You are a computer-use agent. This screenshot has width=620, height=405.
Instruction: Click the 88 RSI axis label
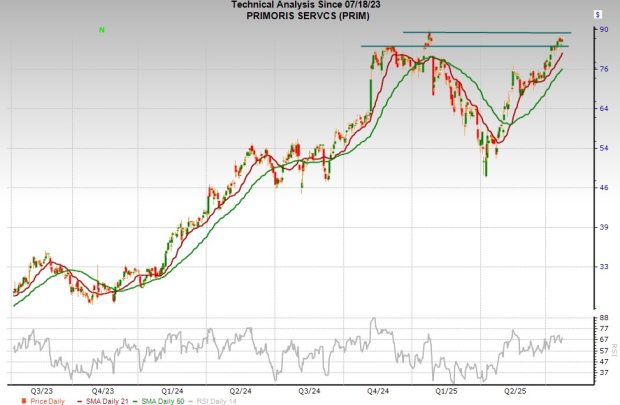point(604,318)
